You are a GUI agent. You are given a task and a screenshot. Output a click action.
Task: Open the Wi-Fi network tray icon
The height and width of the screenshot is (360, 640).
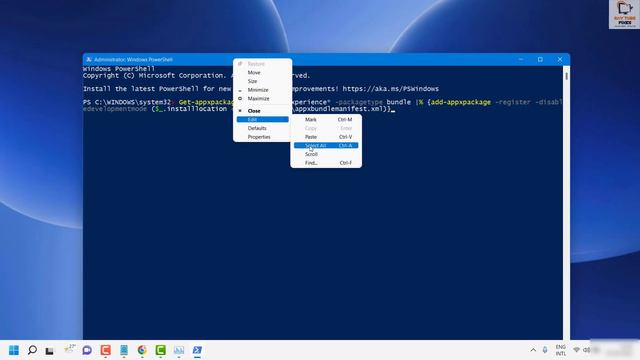click(576, 350)
